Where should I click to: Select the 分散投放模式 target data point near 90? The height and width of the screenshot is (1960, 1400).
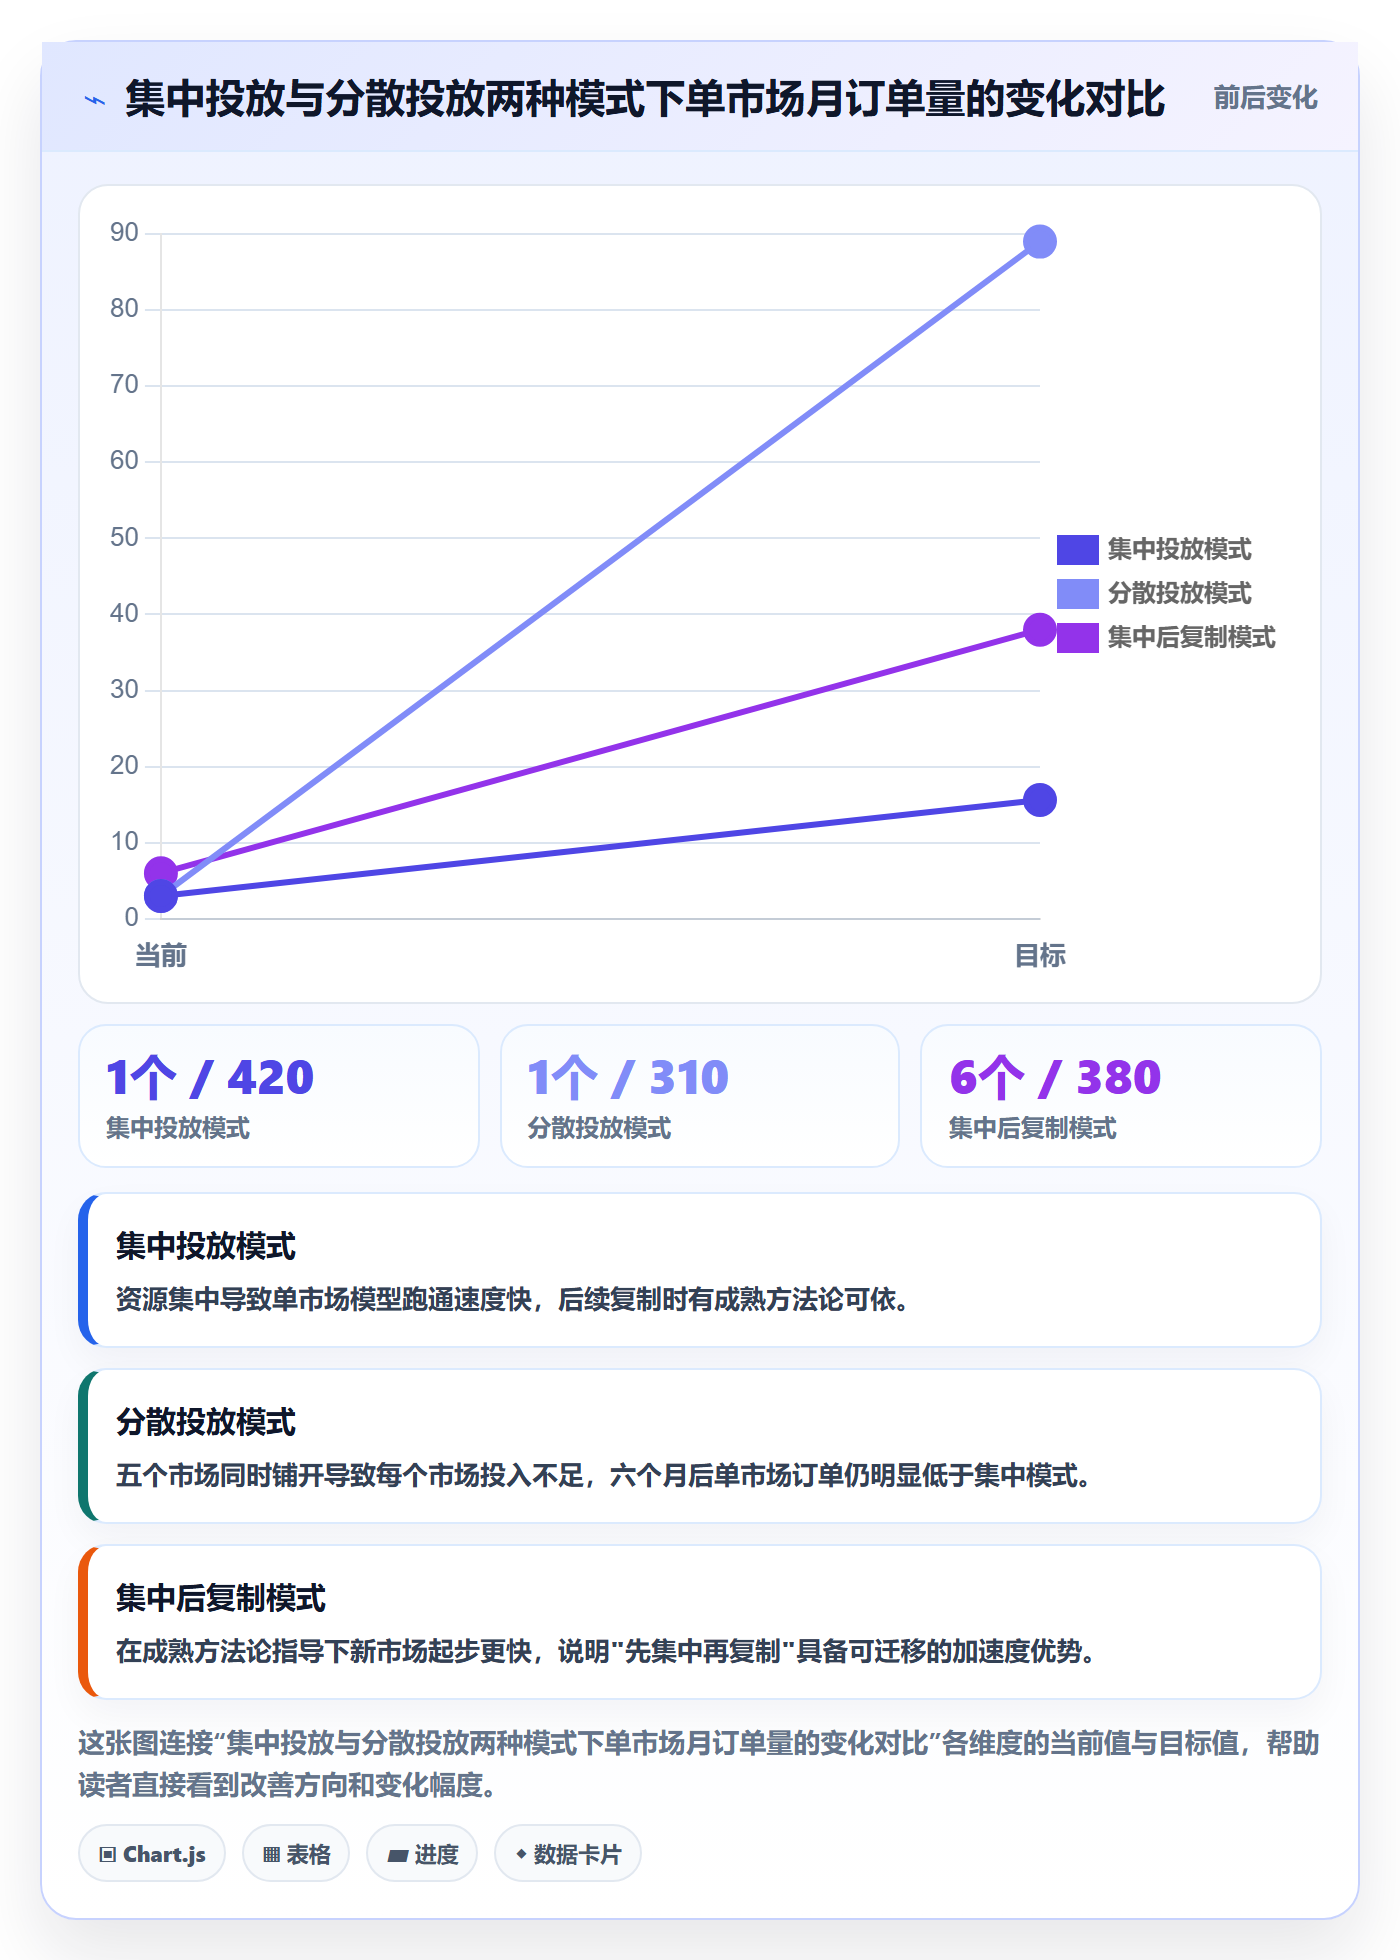[x=1040, y=242]
